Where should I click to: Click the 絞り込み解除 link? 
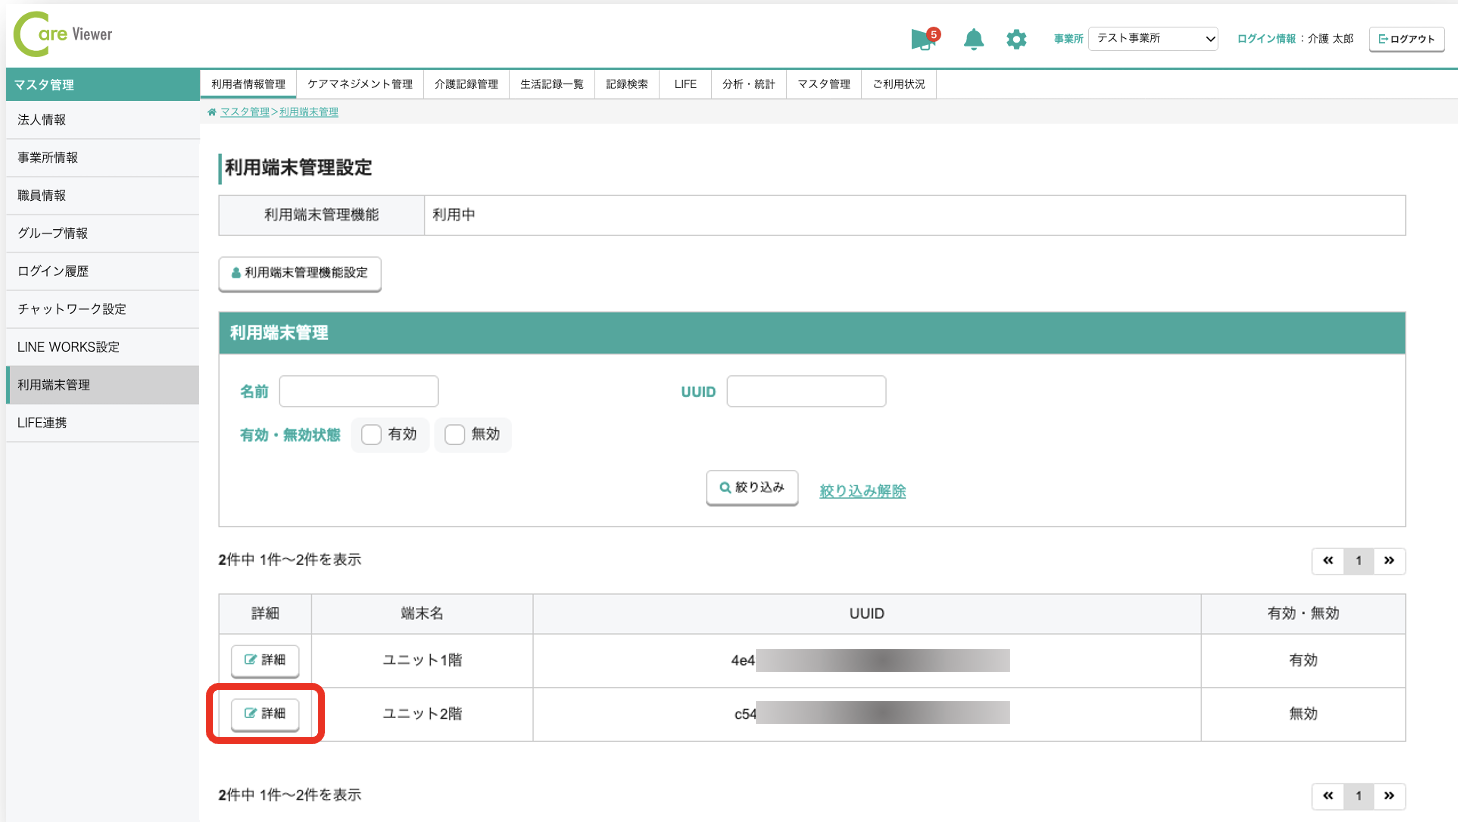(x=861, y=490)
